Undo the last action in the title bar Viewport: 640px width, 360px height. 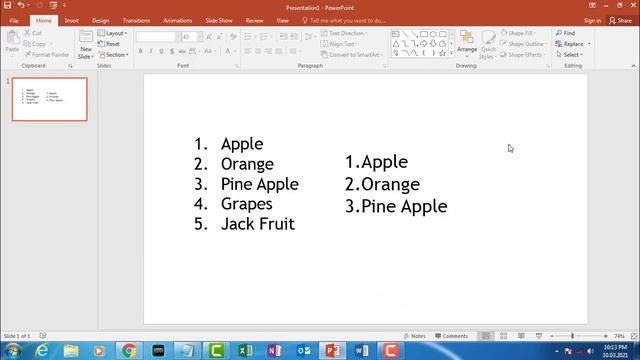tap(20, 5)
